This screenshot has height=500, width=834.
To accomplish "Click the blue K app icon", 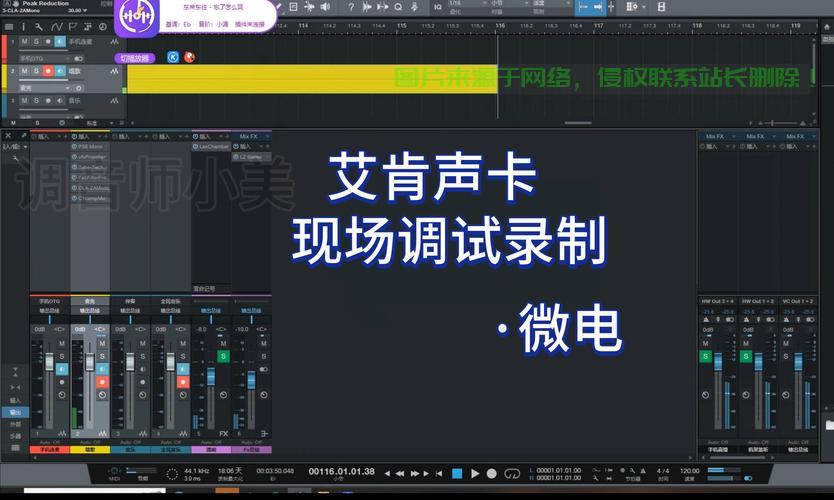I will point(173,57).
